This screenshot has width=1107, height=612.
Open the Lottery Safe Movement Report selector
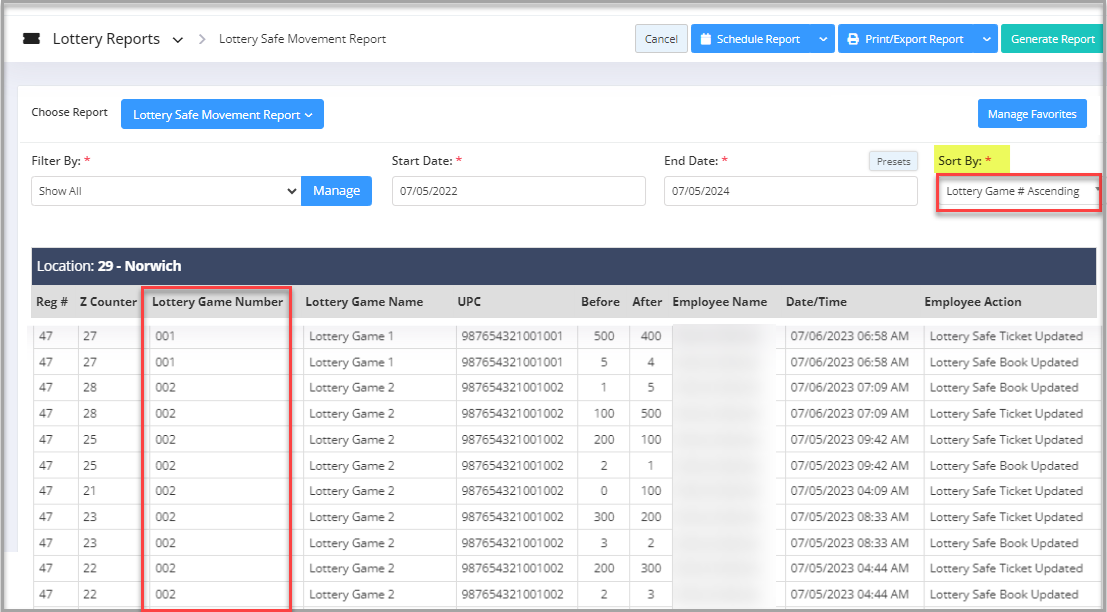point(222,115)
